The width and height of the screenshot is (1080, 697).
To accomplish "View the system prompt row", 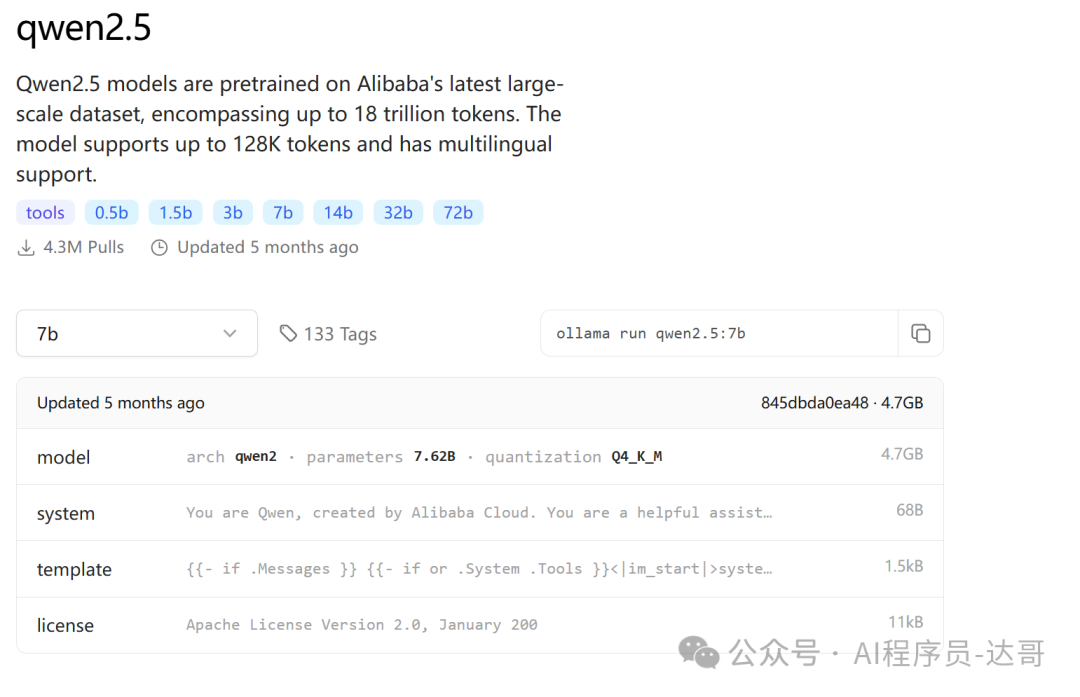I will [x=480, y=513].
